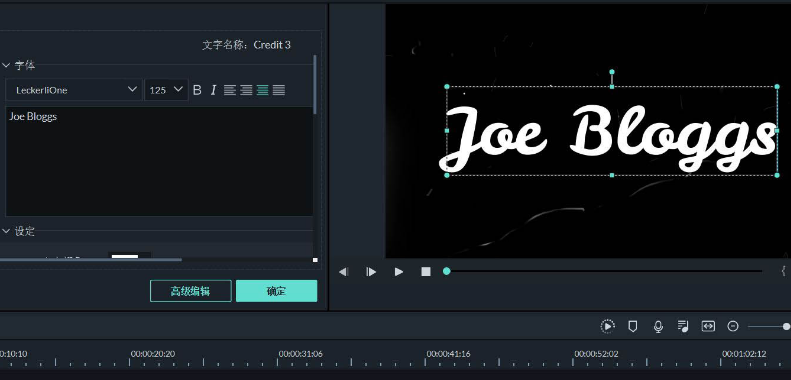The width and height of the screenshot is (791, 380).
Task: Toggle bold text formatting
Action: (197, 90)
